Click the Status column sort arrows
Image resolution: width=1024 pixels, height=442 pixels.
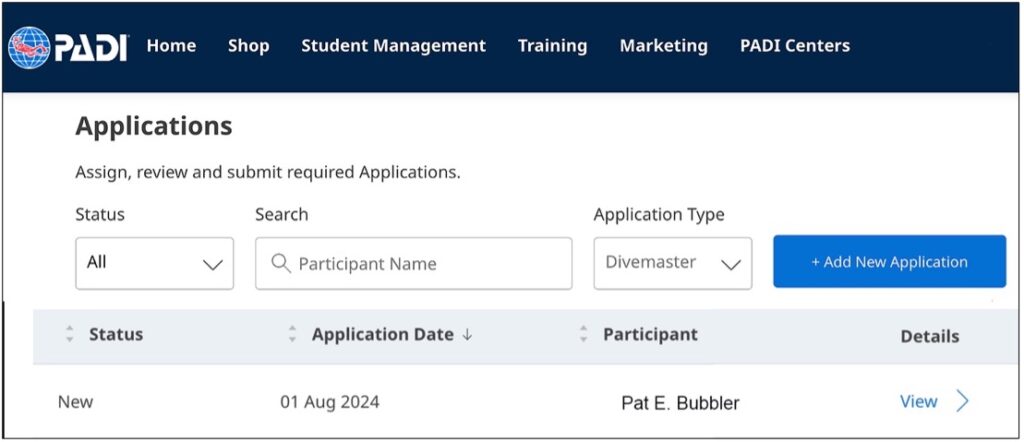(70, 335)
